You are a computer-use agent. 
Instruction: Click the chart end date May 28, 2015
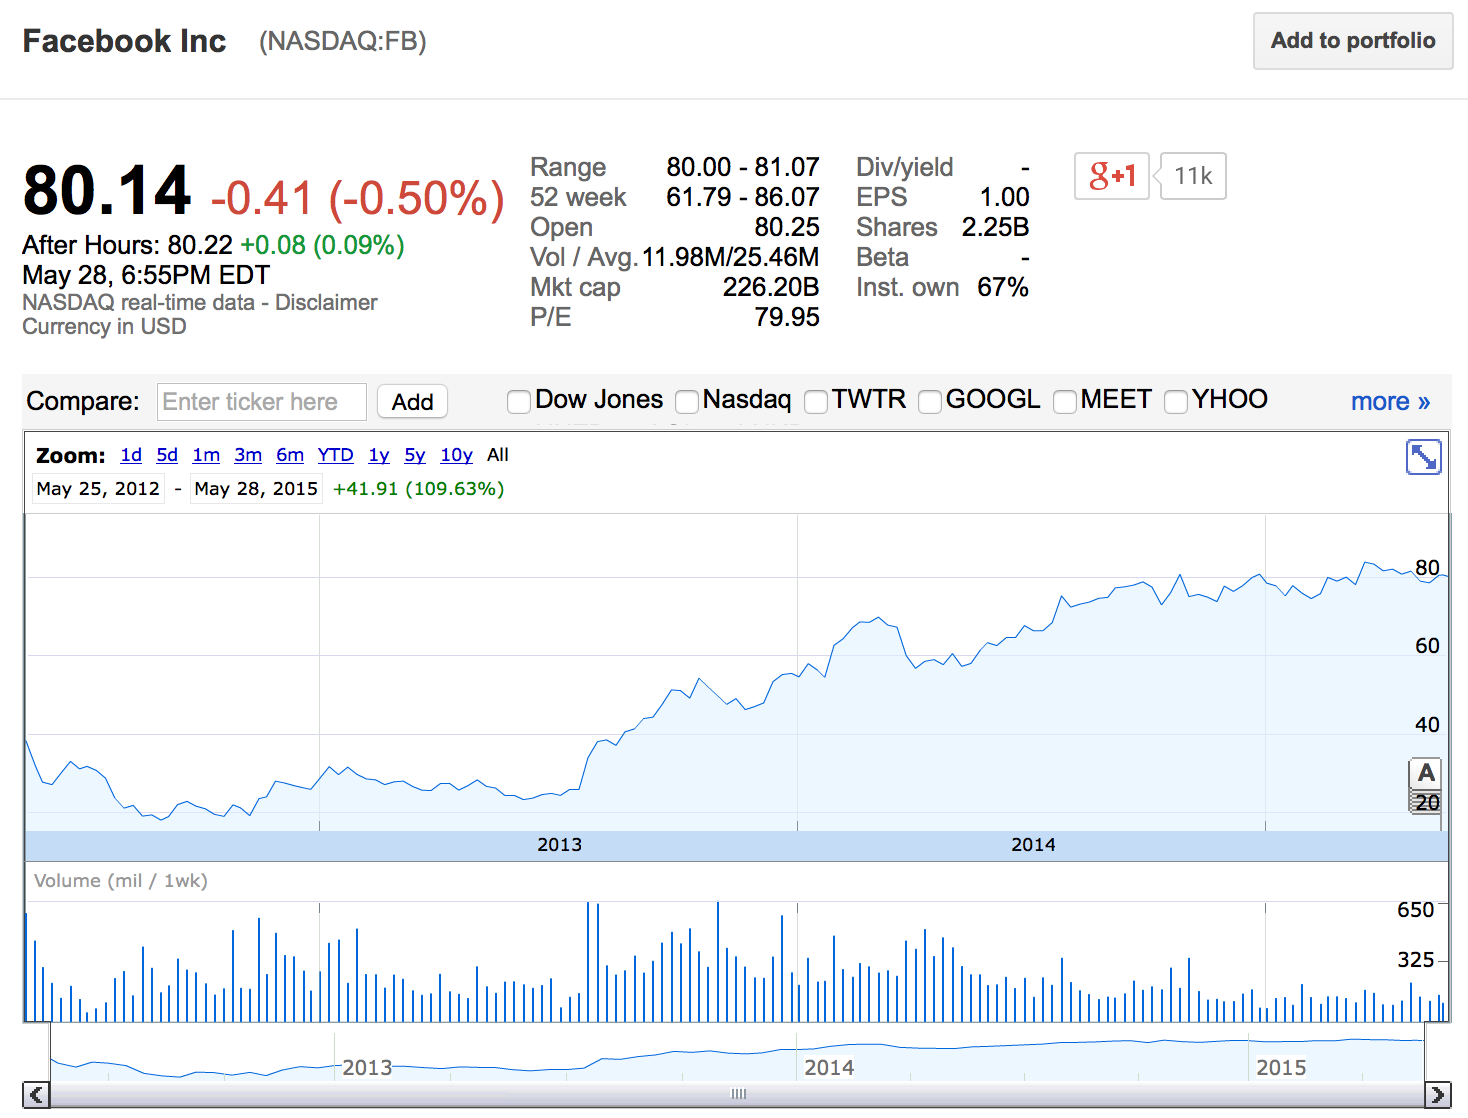pyautogui.click(x=256, y=489)
